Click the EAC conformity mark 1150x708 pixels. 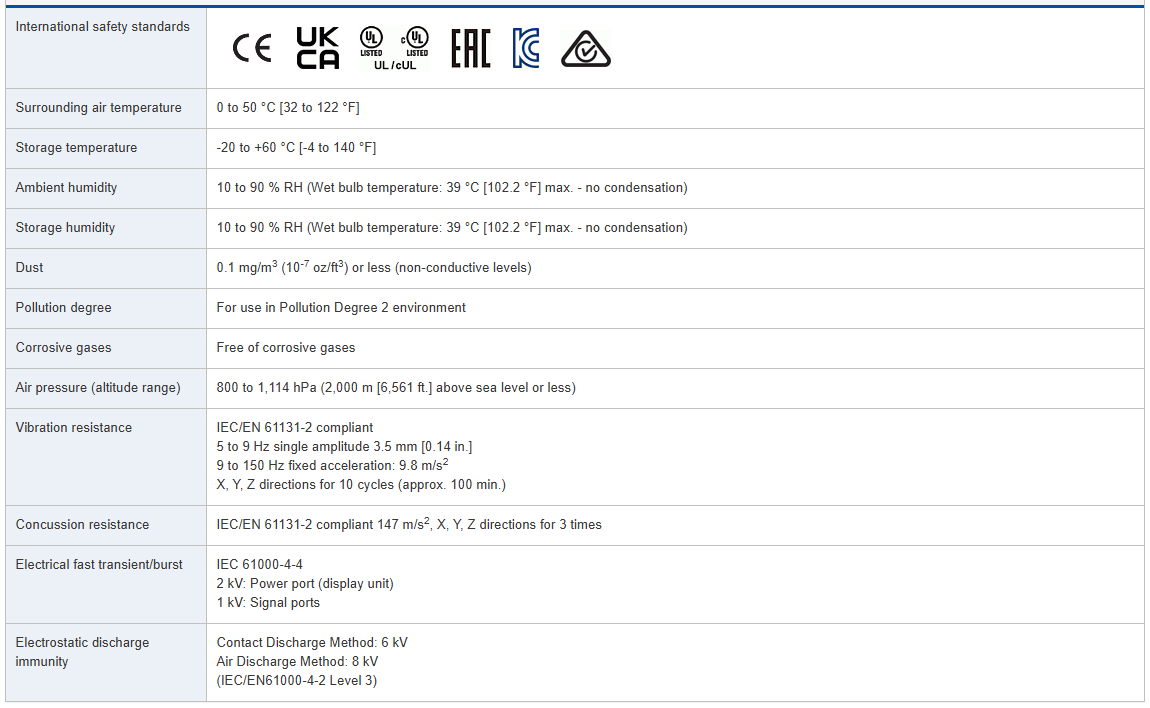(470, 48)
